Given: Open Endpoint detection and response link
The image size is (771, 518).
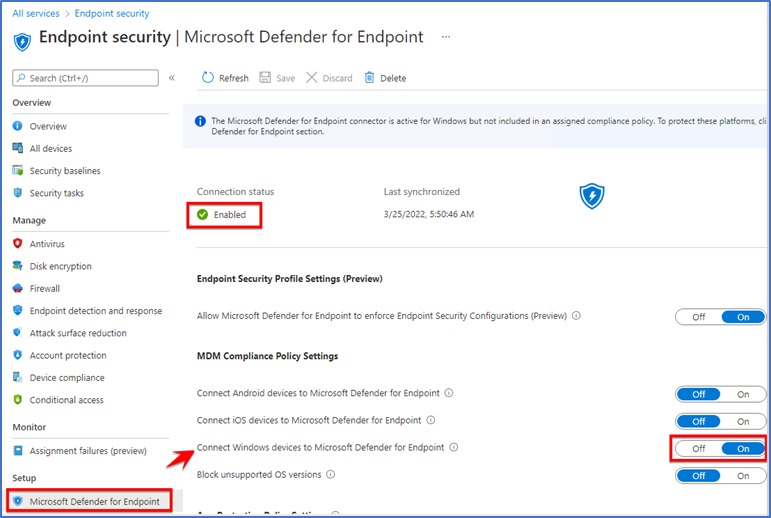Looking at the screenshot, I should [x=96, y=310].
